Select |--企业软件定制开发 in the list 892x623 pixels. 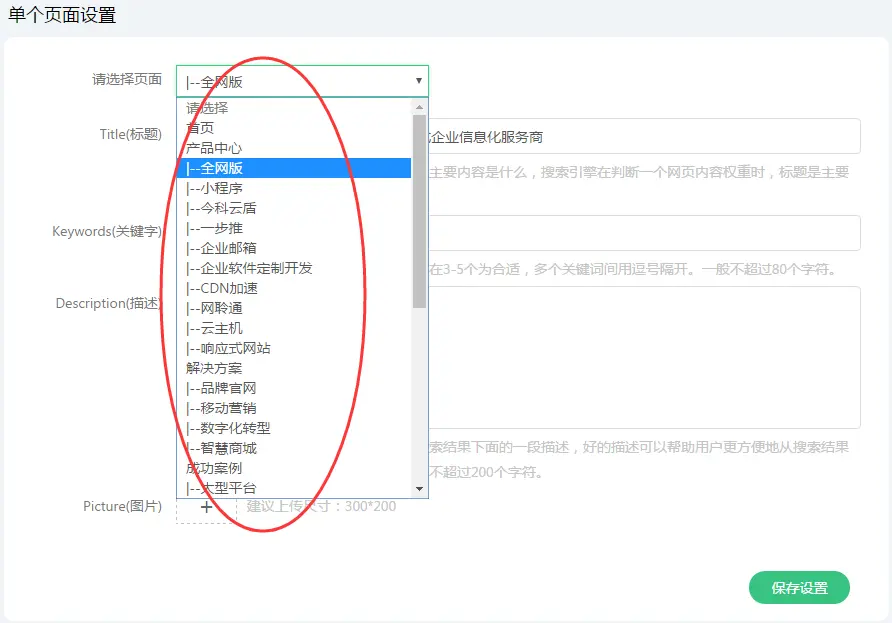(x=294, y=268)
